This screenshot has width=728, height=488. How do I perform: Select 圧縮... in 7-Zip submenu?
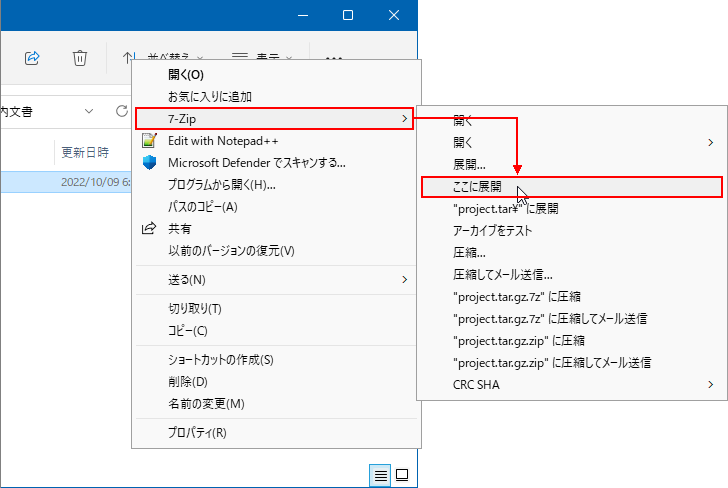click(572, 253)
